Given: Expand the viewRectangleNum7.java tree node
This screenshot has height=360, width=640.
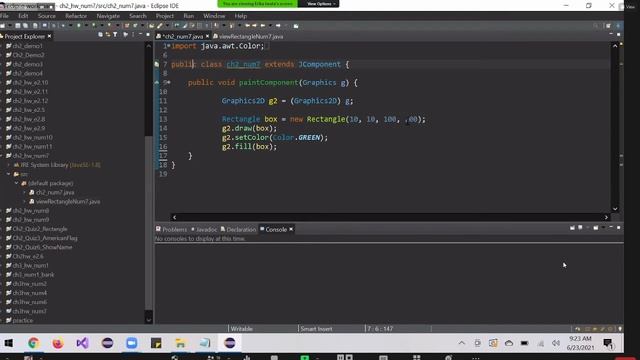Looking at the screenshot, I should (24, 202).
